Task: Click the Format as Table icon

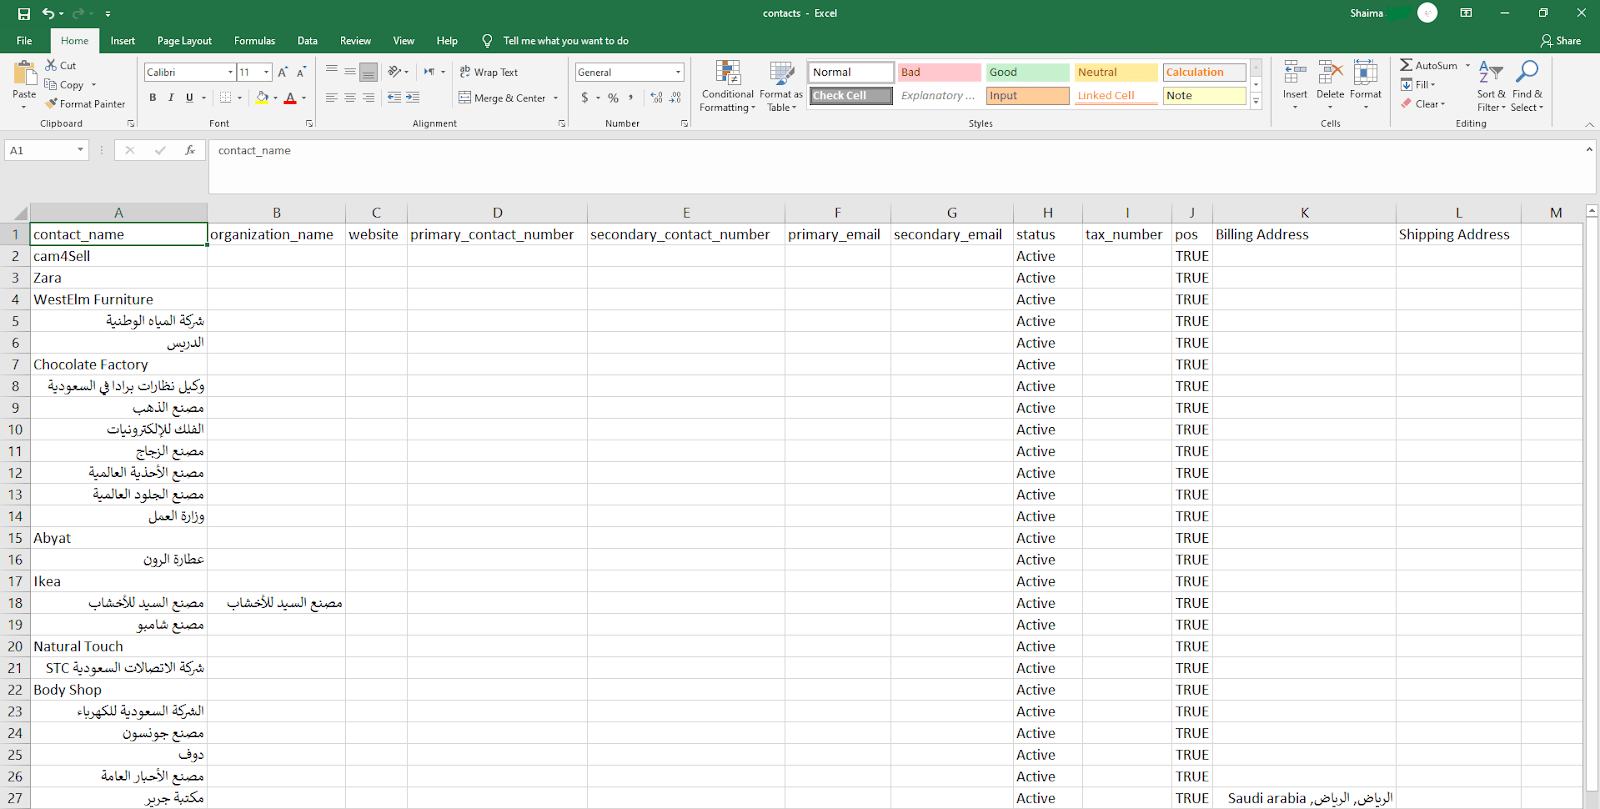Action: [781, 85]
